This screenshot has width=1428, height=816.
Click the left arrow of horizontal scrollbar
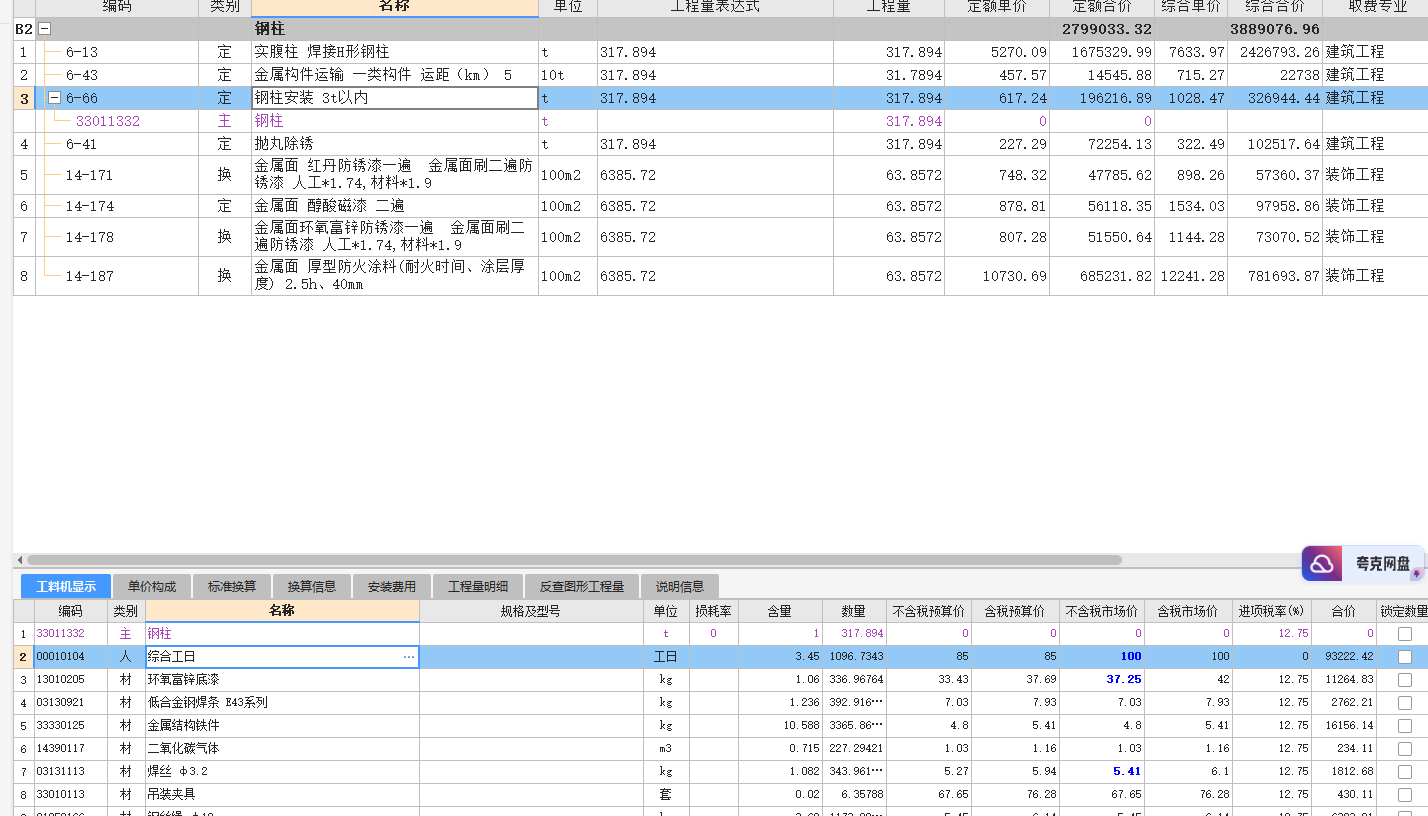pyautogui.click(x=19, y=560)
